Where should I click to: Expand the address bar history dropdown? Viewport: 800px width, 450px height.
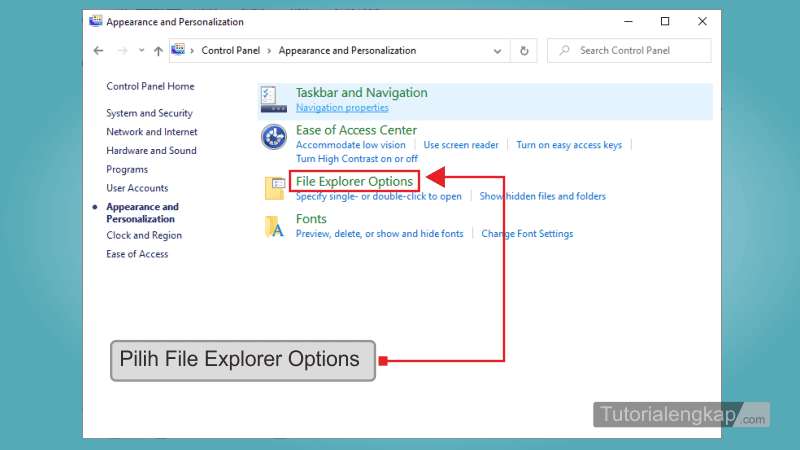[497, 51]
